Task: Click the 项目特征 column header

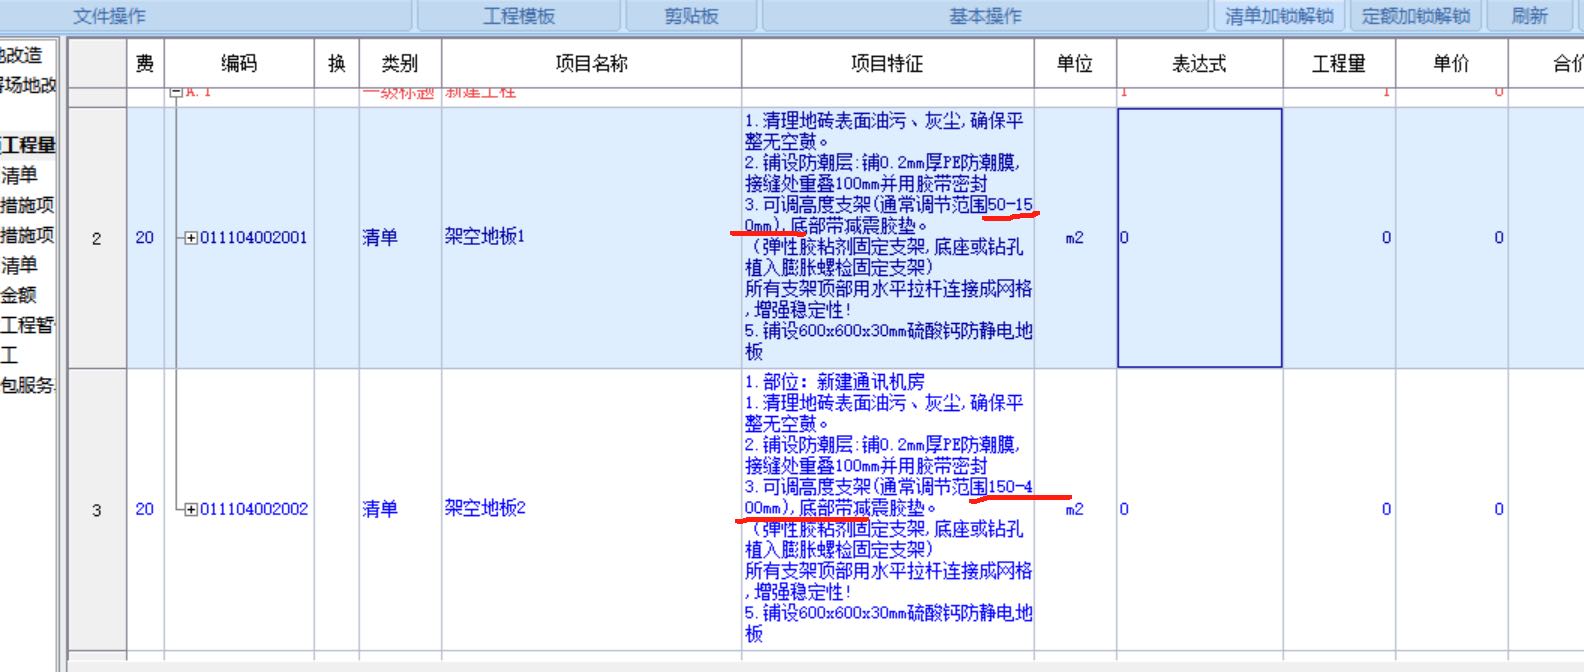Action: tap(887, 64)
